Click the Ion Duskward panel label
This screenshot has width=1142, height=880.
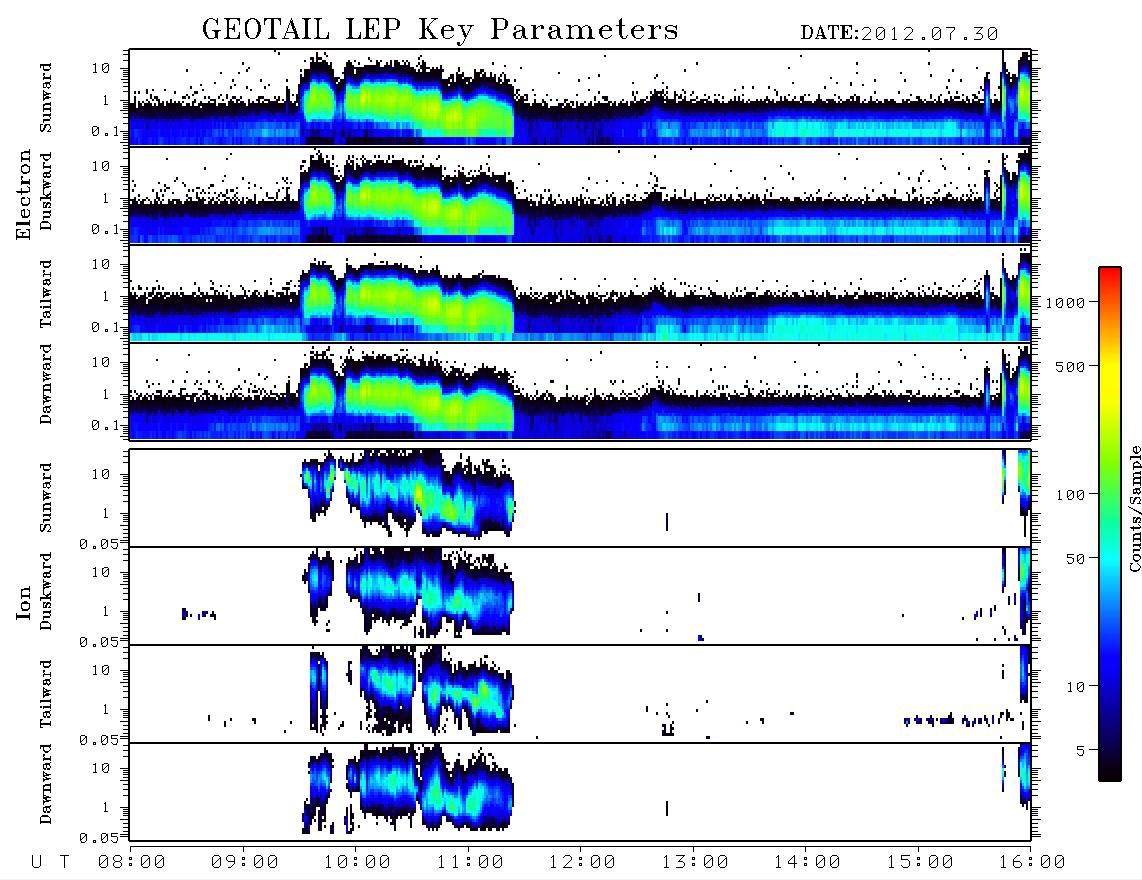tap(46, 592)
